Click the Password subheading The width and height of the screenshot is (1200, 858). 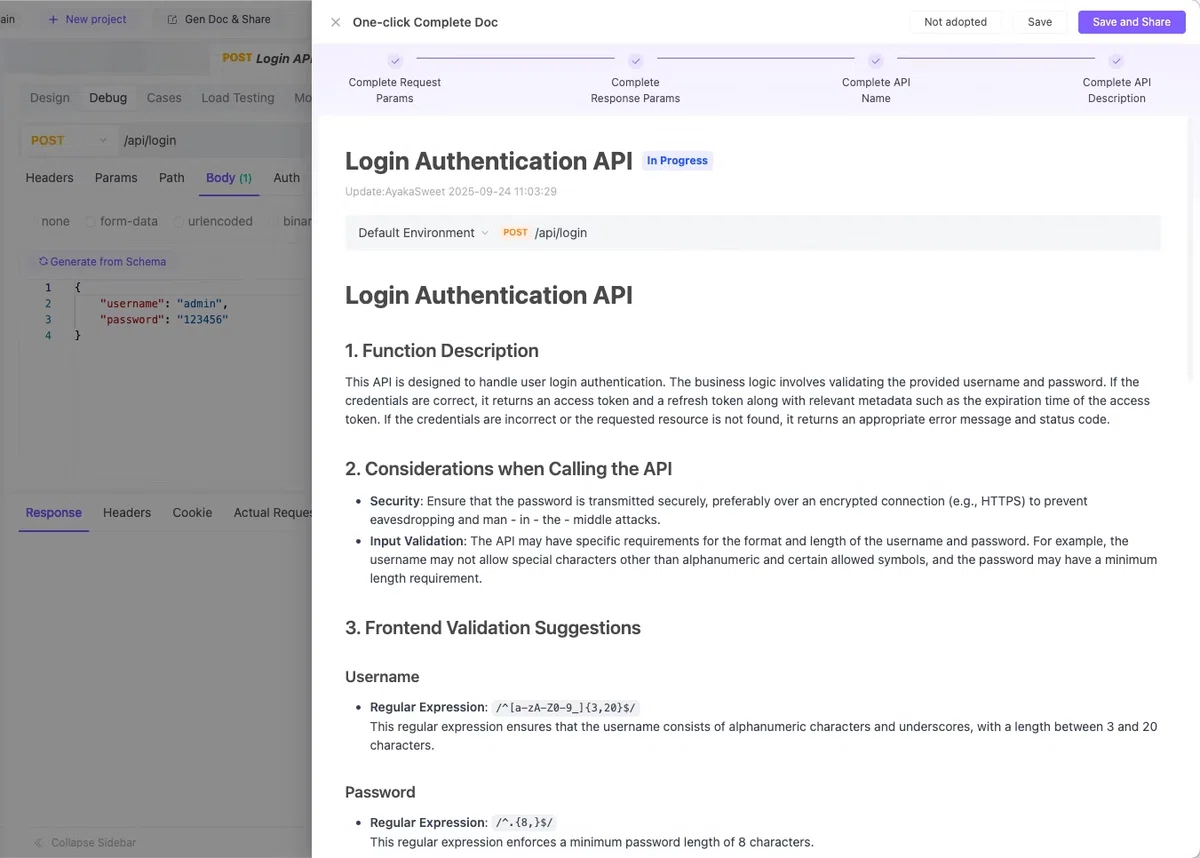point(380,792)
